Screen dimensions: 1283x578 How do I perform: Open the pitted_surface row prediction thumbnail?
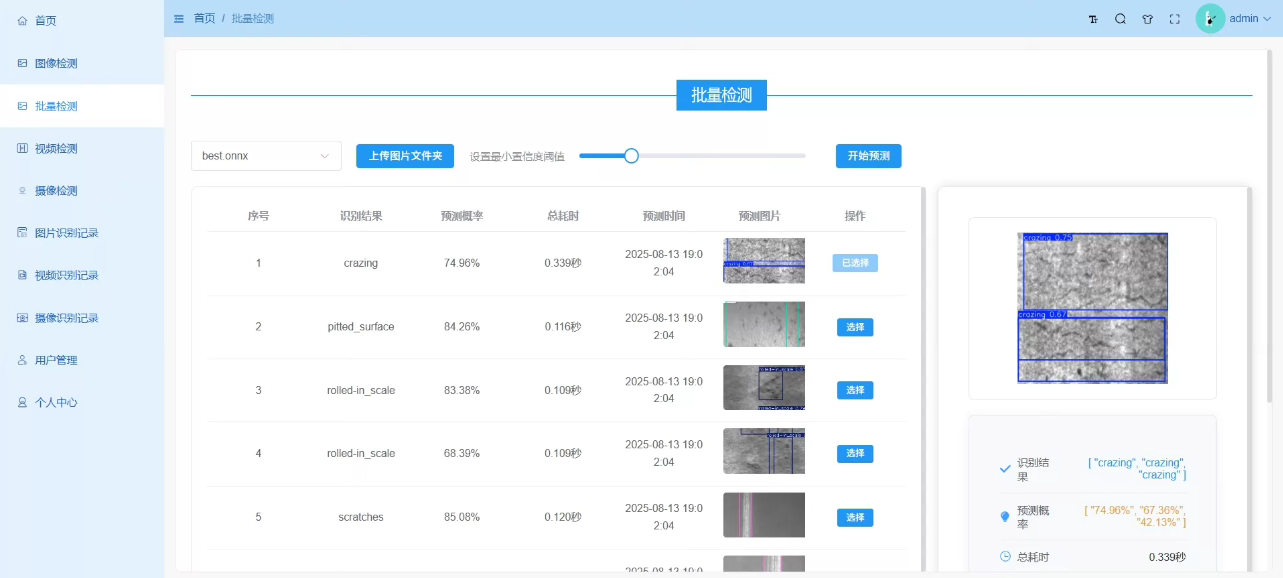[764, 324]
